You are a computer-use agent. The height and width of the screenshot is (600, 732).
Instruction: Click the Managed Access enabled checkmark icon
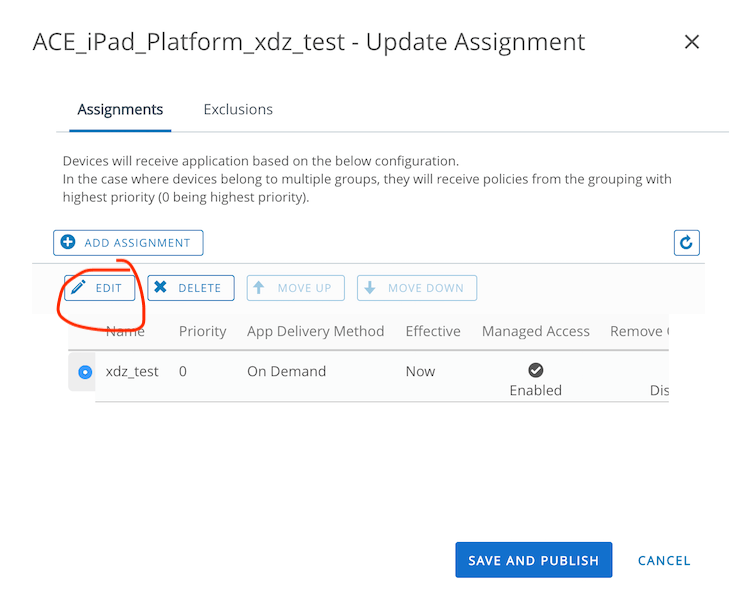click(x=536, y=370)
